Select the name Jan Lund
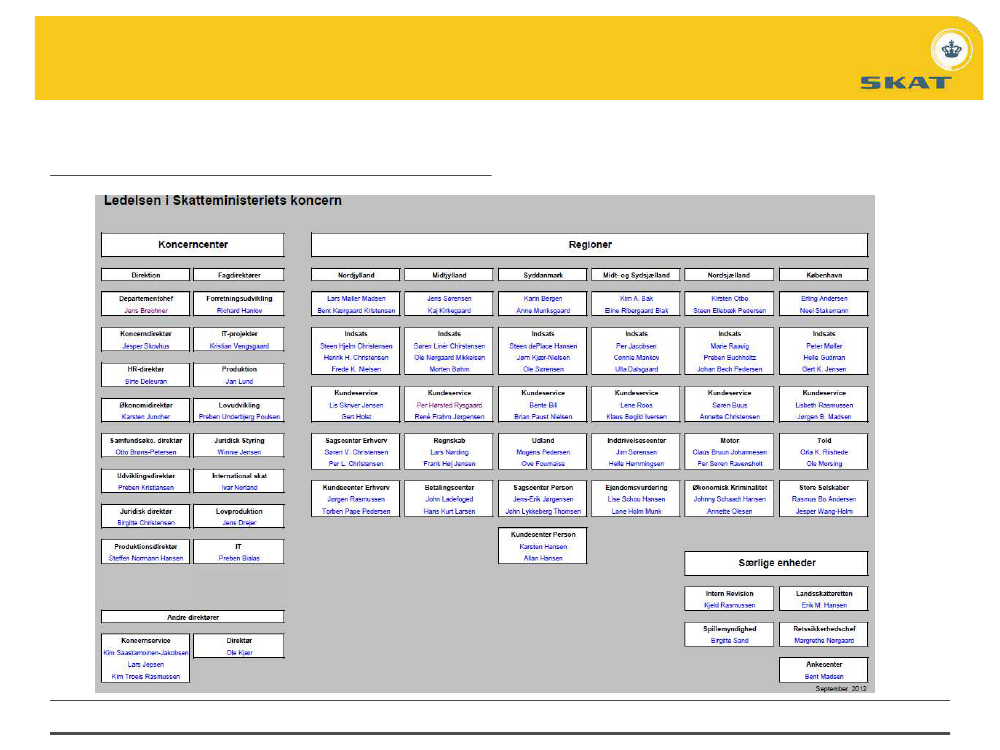 [239, 381]
